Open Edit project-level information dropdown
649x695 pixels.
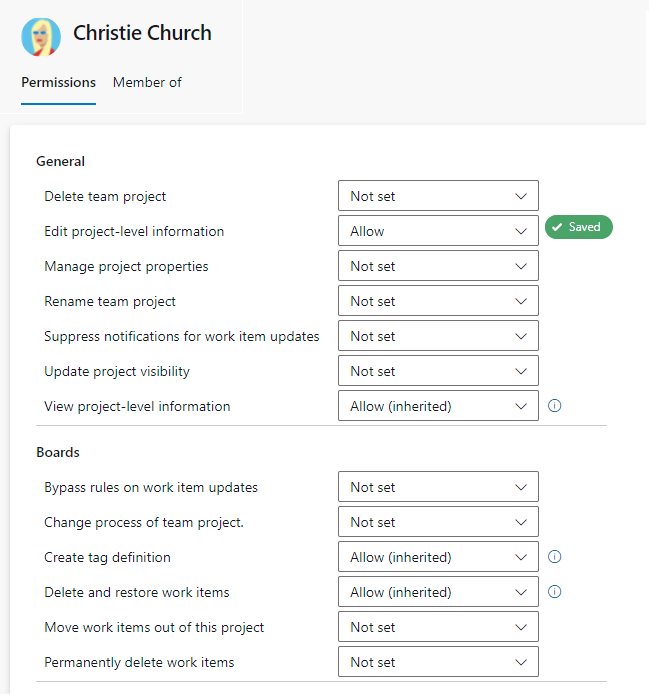[438, 231]
